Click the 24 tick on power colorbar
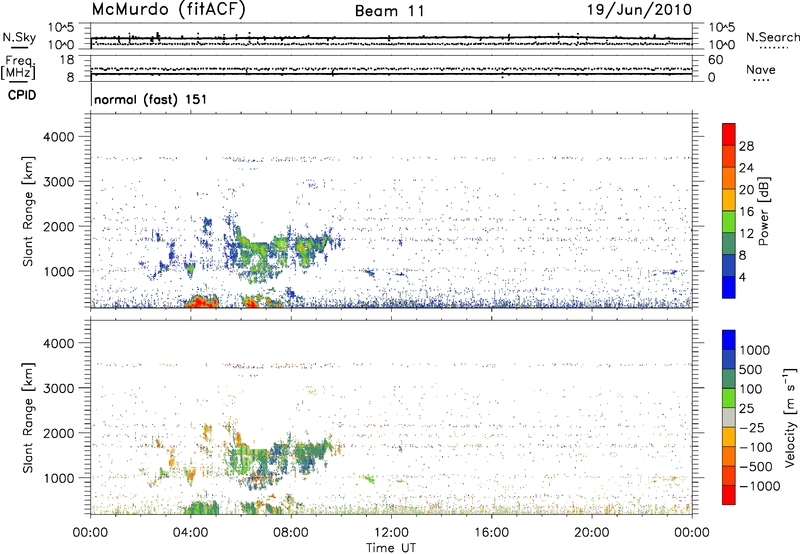 pyautogui.click(x=746, y=168)
